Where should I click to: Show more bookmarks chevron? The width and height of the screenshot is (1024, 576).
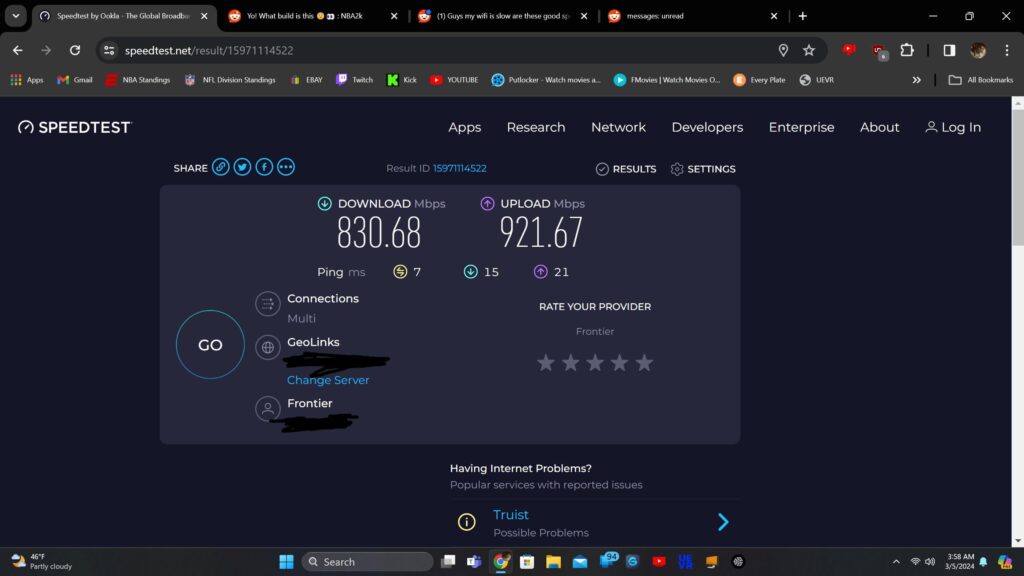click(x=916, y=80)
